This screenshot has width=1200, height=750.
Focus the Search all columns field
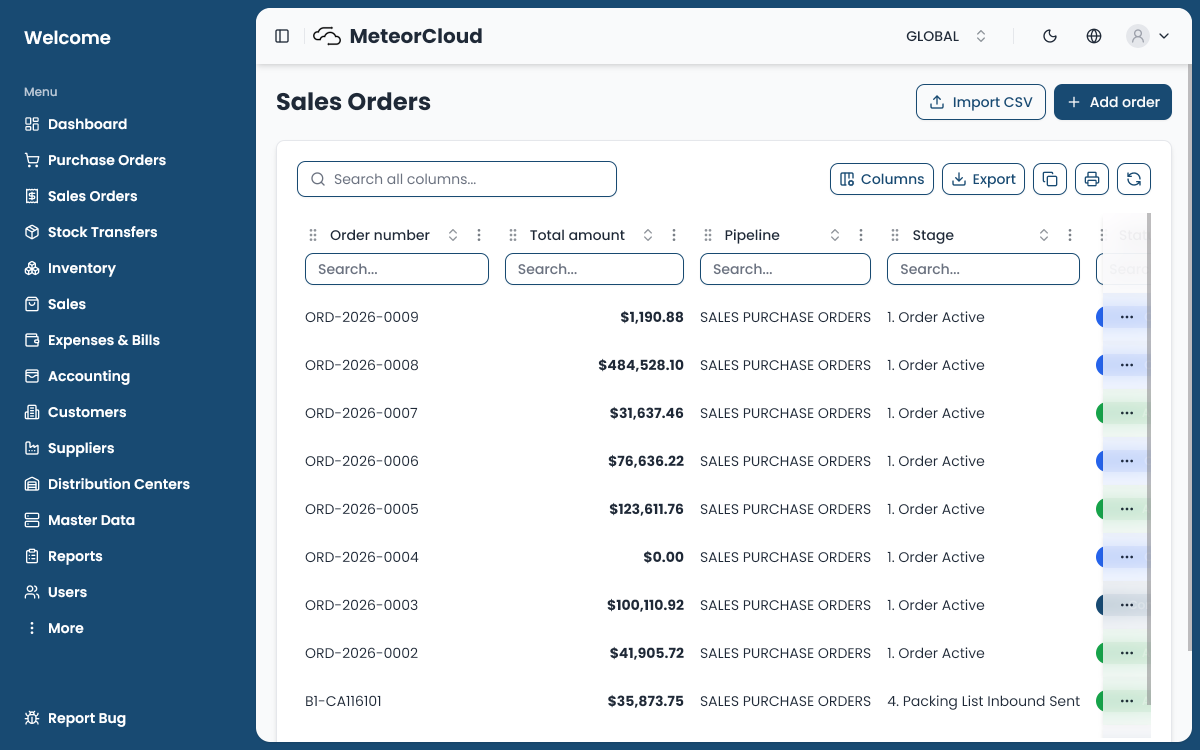coord(457,179)
